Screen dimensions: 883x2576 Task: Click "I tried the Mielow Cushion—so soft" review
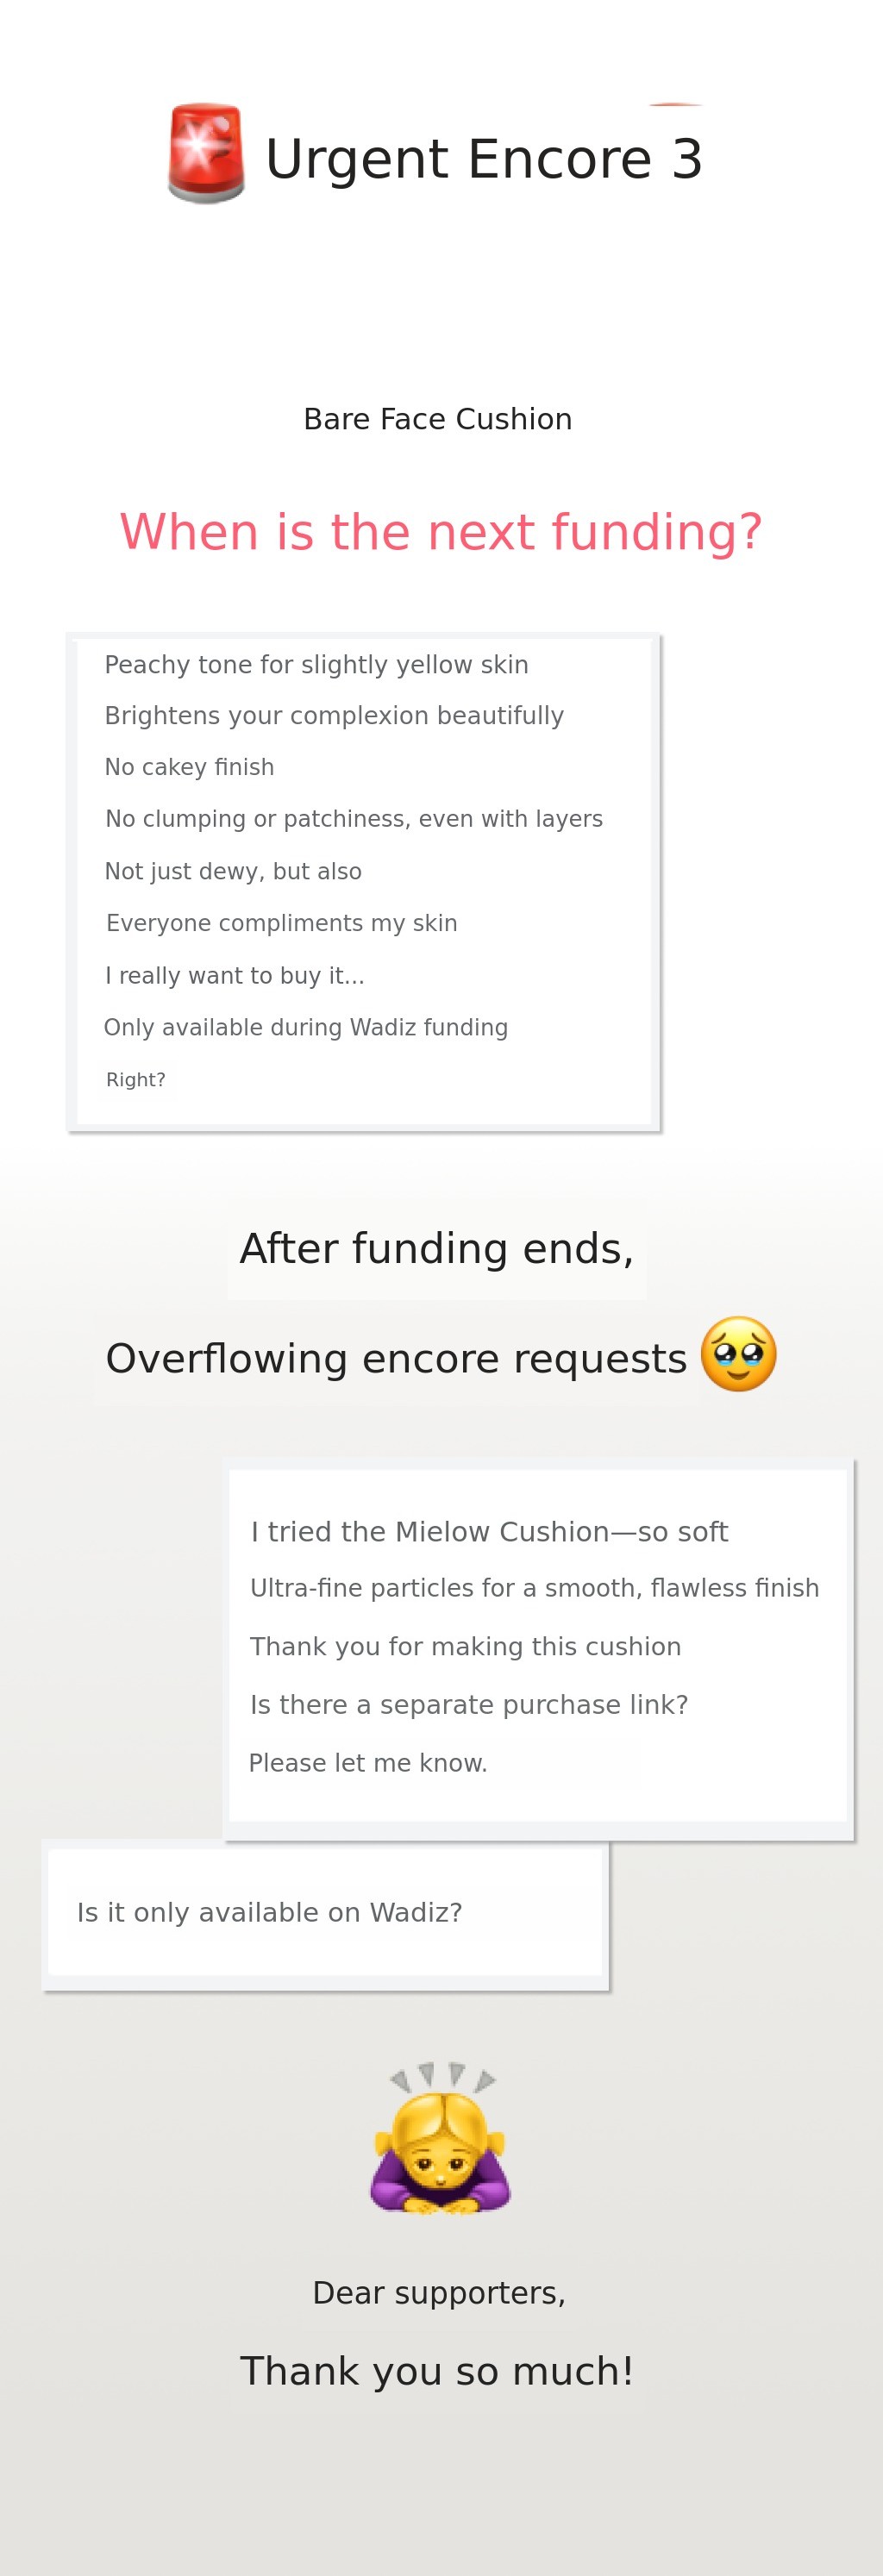[489, 1532]
